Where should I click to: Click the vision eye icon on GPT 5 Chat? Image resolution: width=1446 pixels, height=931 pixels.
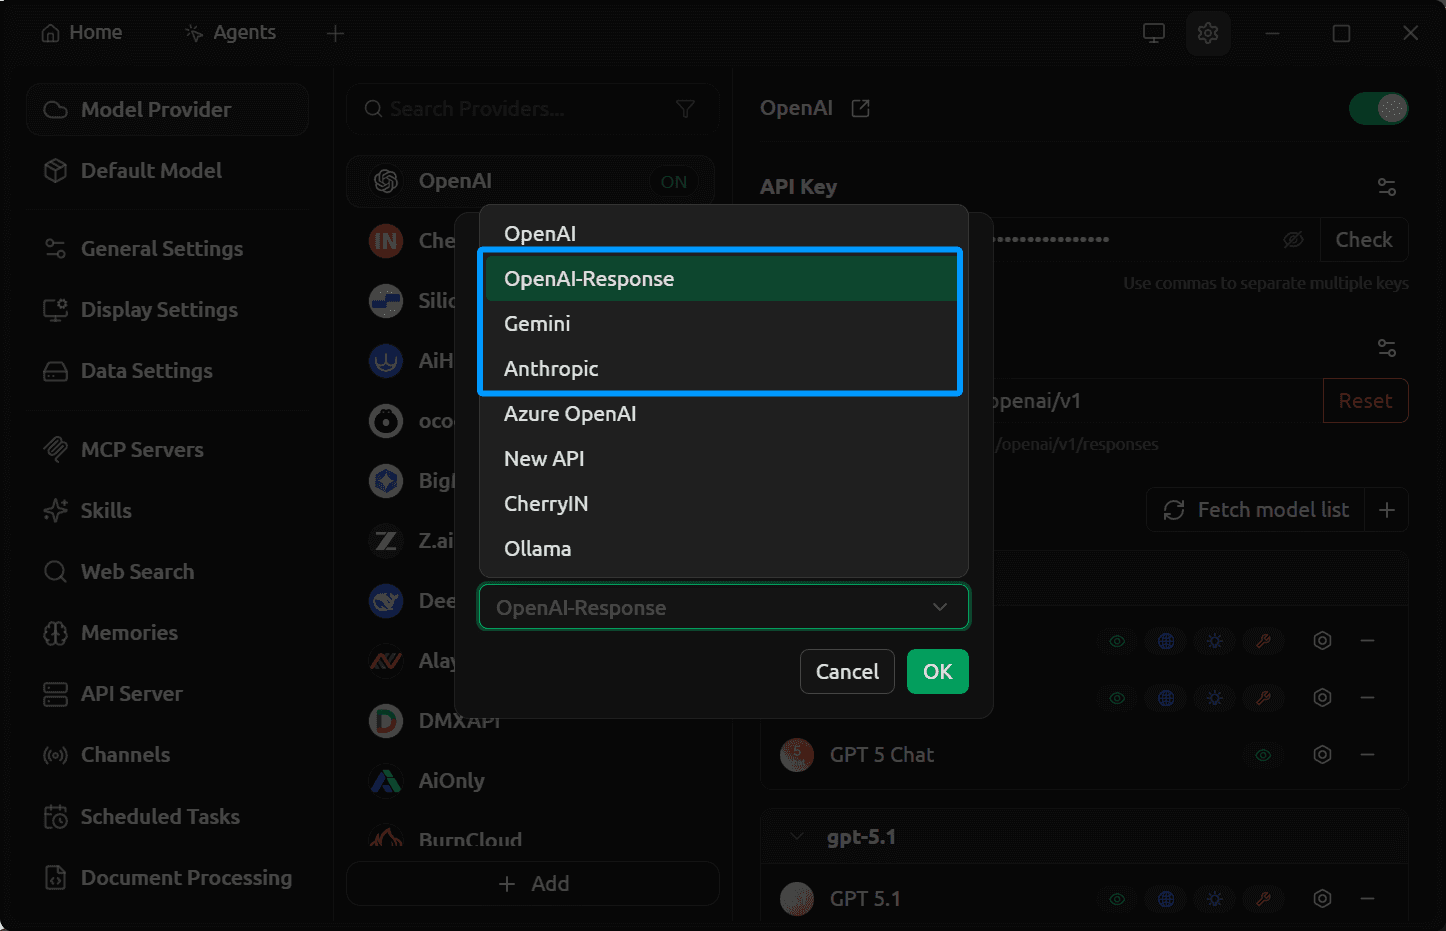click(x=1263, y=755)
